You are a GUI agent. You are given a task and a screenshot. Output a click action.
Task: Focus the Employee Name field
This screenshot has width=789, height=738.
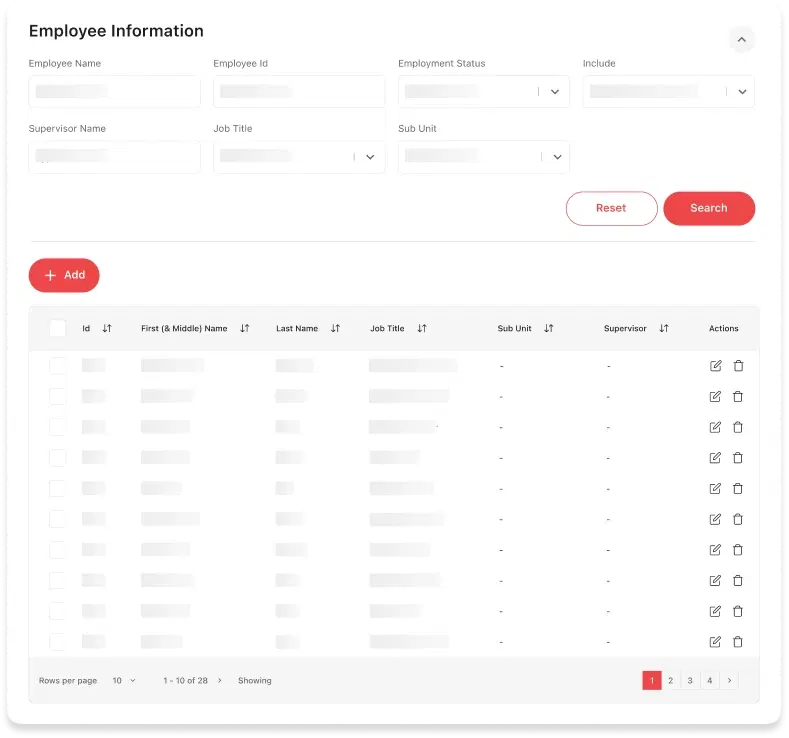(x=114, y=92)
